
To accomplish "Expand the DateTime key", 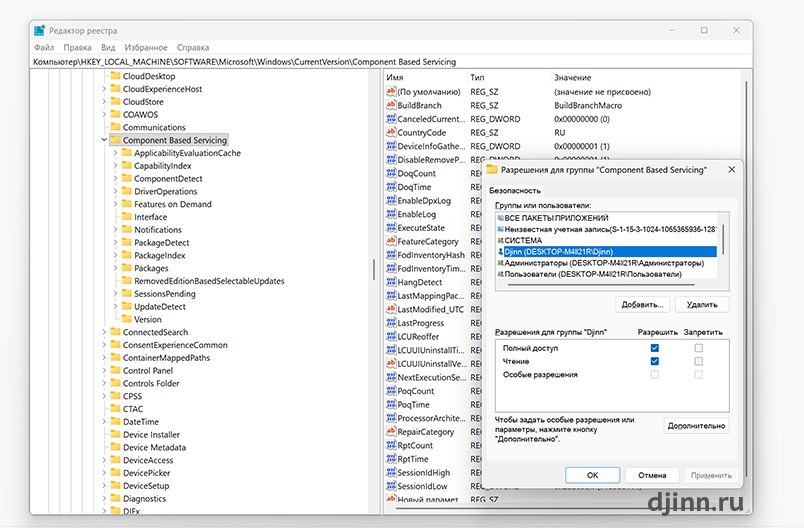I will pos(104,422).
